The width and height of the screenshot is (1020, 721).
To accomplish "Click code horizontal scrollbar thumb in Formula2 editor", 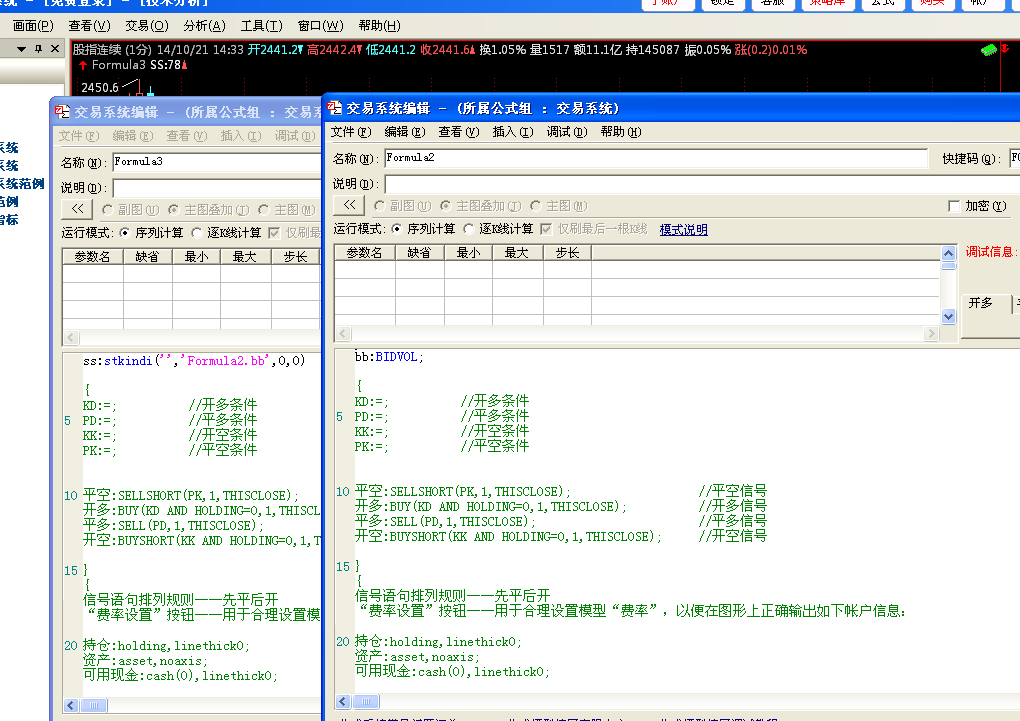I will [366, 701].
